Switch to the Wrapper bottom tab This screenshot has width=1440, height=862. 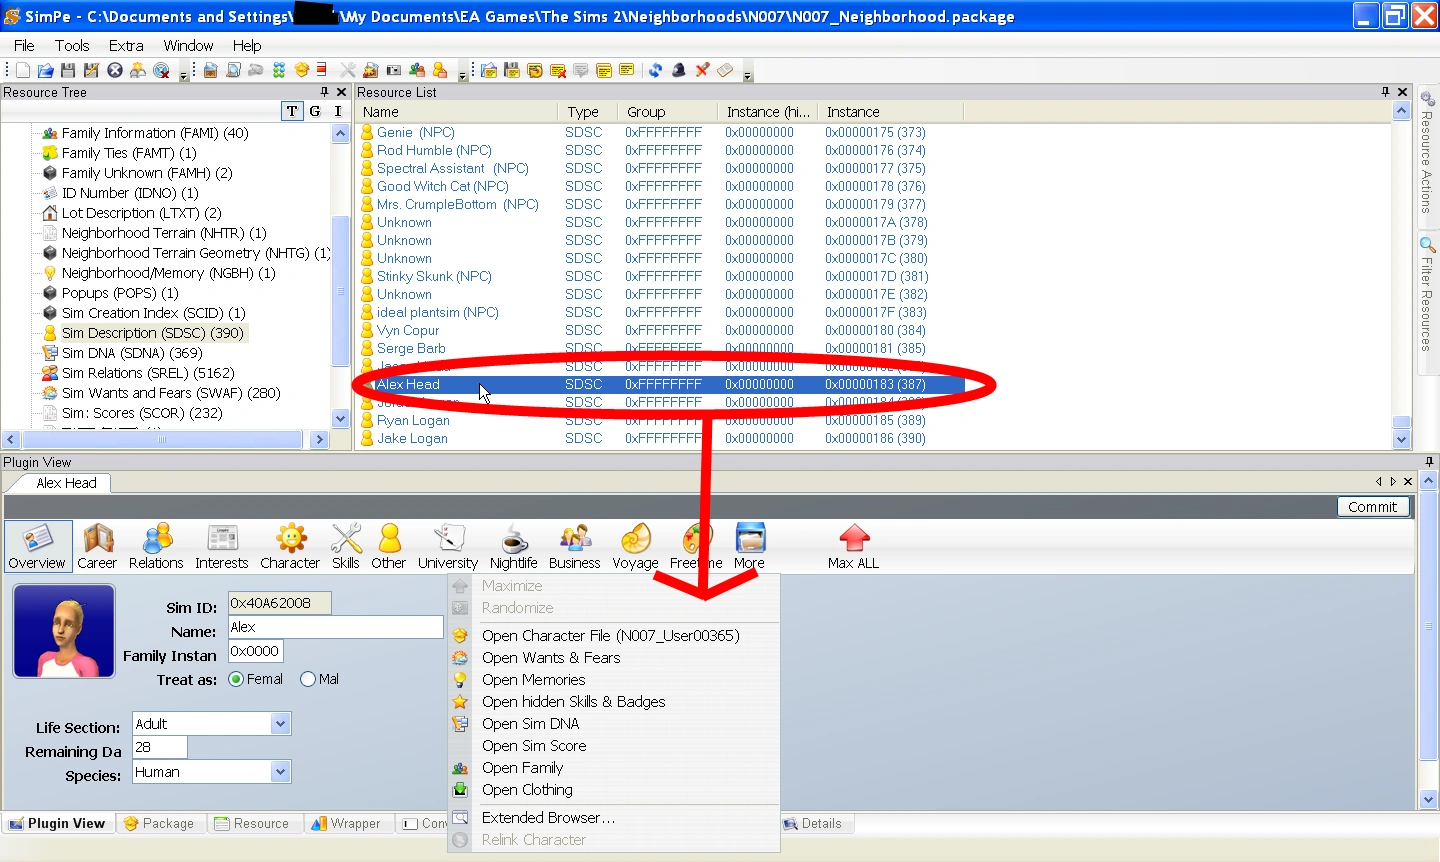[346, 823]
